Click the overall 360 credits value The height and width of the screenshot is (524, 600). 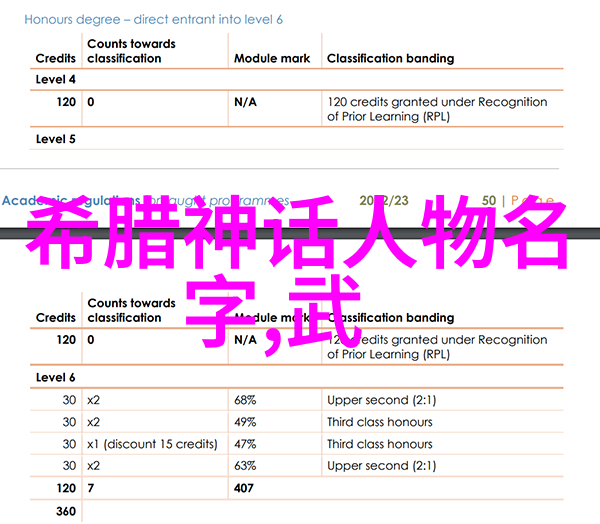66,512
